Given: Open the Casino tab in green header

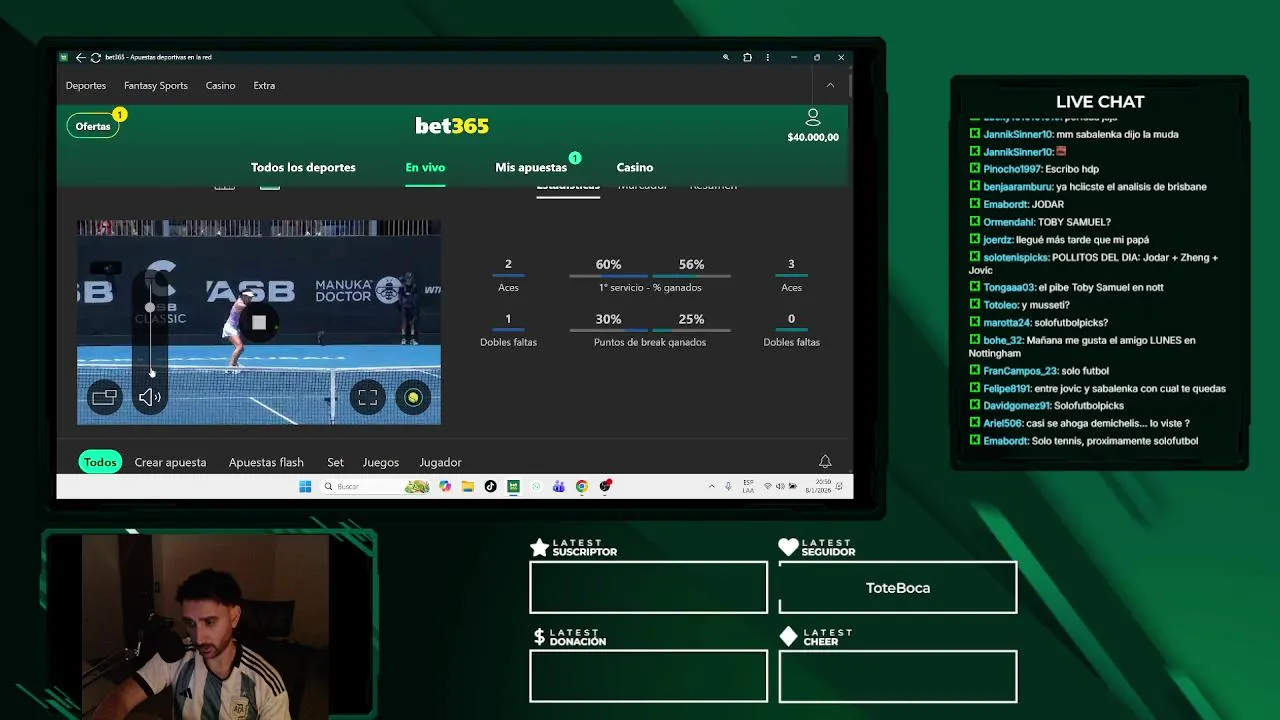Looking at the screenshot, I should click(x=635, y=167).
